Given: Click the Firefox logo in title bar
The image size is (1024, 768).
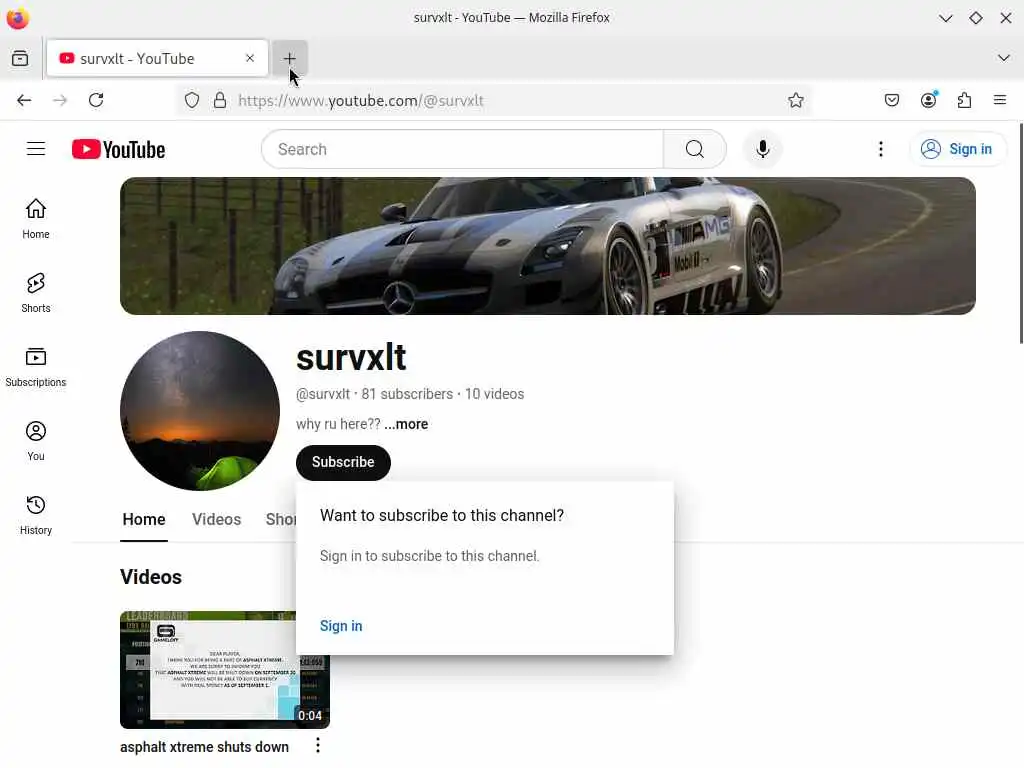Looking at the screenshot, I should 18,18.
